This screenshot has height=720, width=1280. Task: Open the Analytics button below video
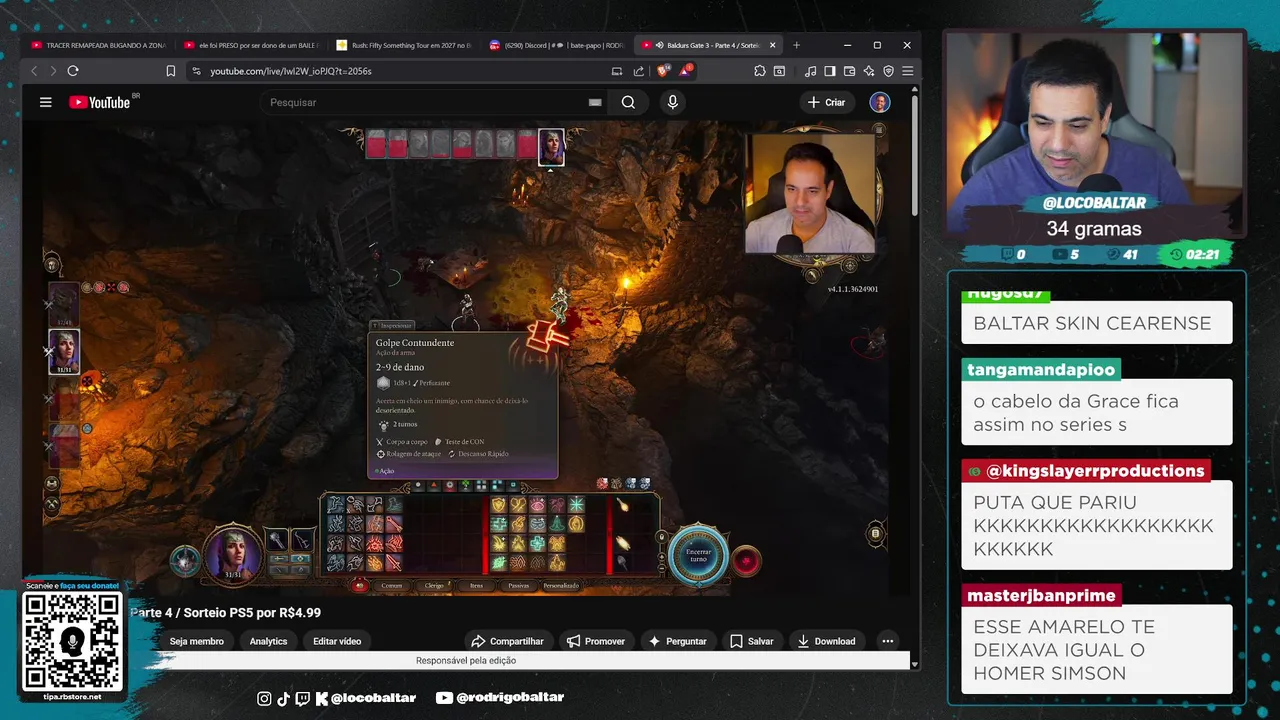[268, 641]
